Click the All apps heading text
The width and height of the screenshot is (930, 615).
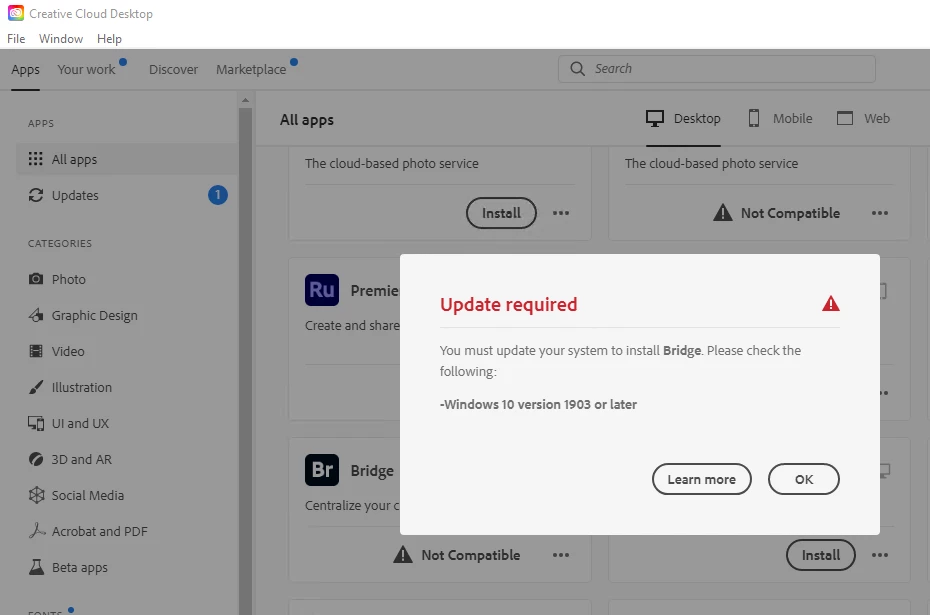coord(307,120)
